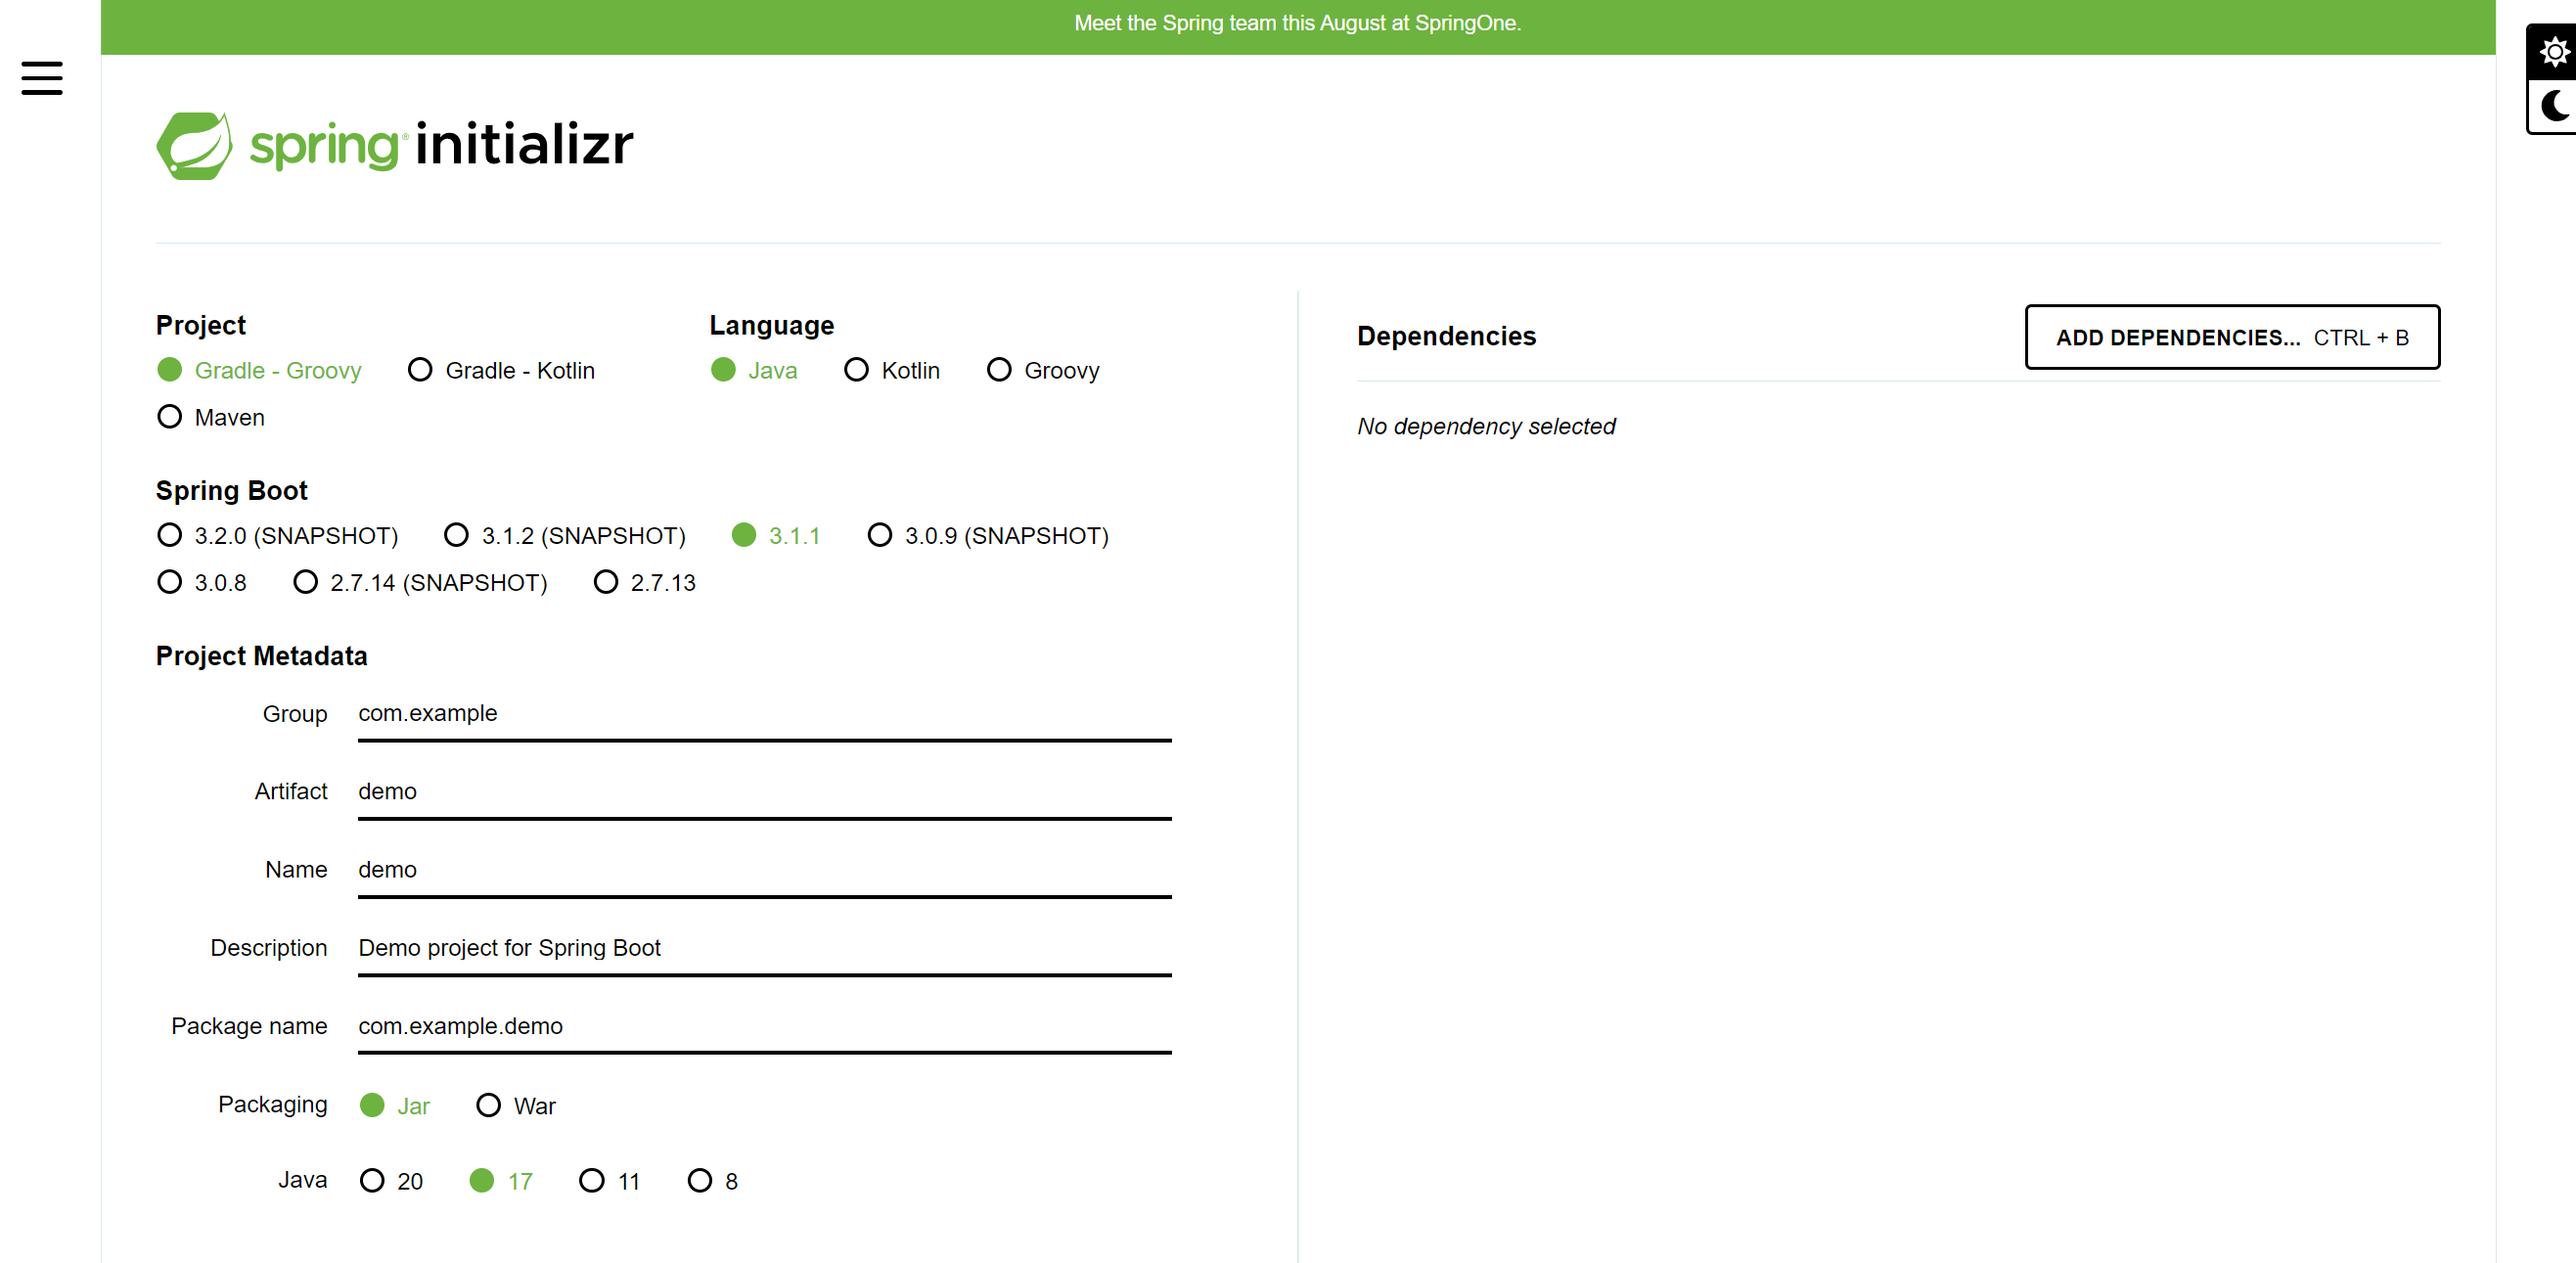2576x1263 pixels.
Task: Click the Project Metadata heading
Action: (x=262, y=656)
